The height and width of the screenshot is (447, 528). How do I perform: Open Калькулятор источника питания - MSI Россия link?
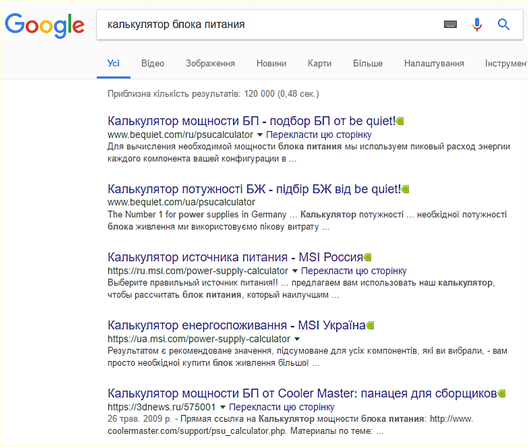pyautogui.click(x=235, y=257)
